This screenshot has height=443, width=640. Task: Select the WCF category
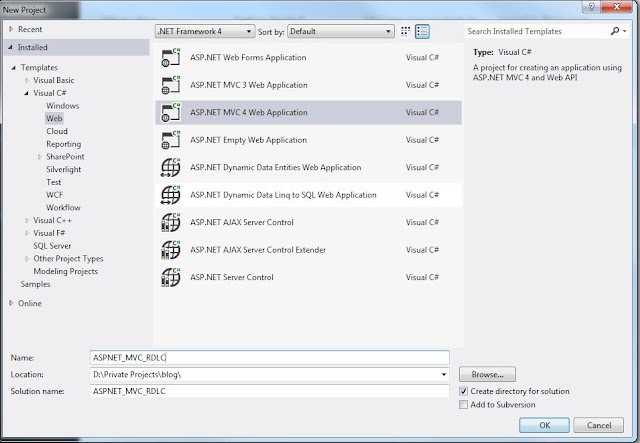[x=54, y=195]
